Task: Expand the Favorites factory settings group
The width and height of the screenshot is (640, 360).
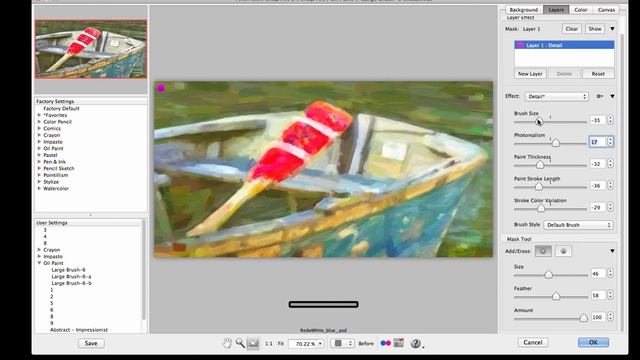Action: pos(39,115)
